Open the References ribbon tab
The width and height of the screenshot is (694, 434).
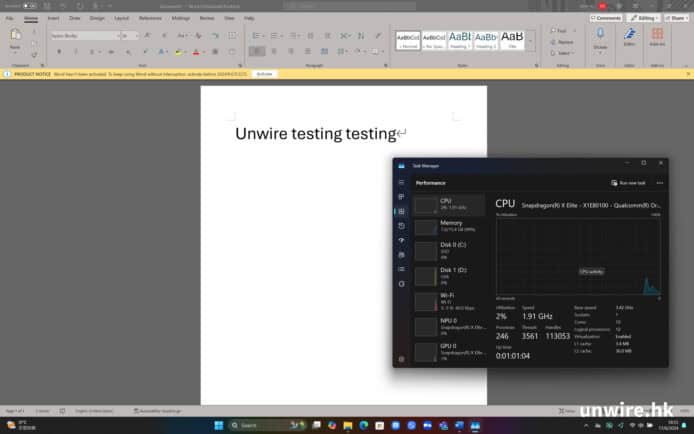coord(149,18)
